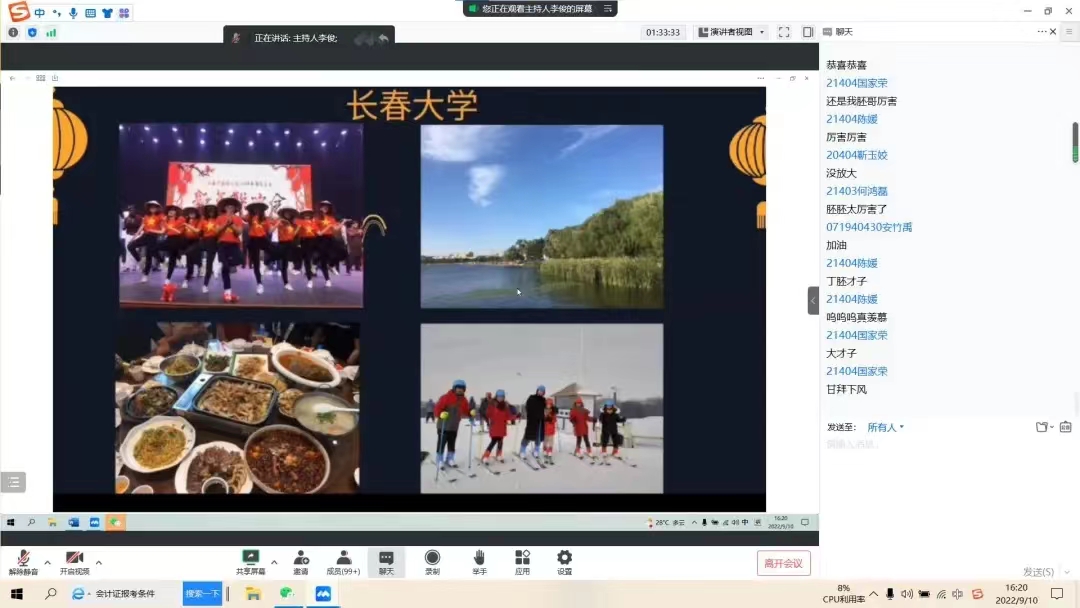The image size is (1080, 608).
Task: Click 发送(S) send button
Action: click(1038, 572)
